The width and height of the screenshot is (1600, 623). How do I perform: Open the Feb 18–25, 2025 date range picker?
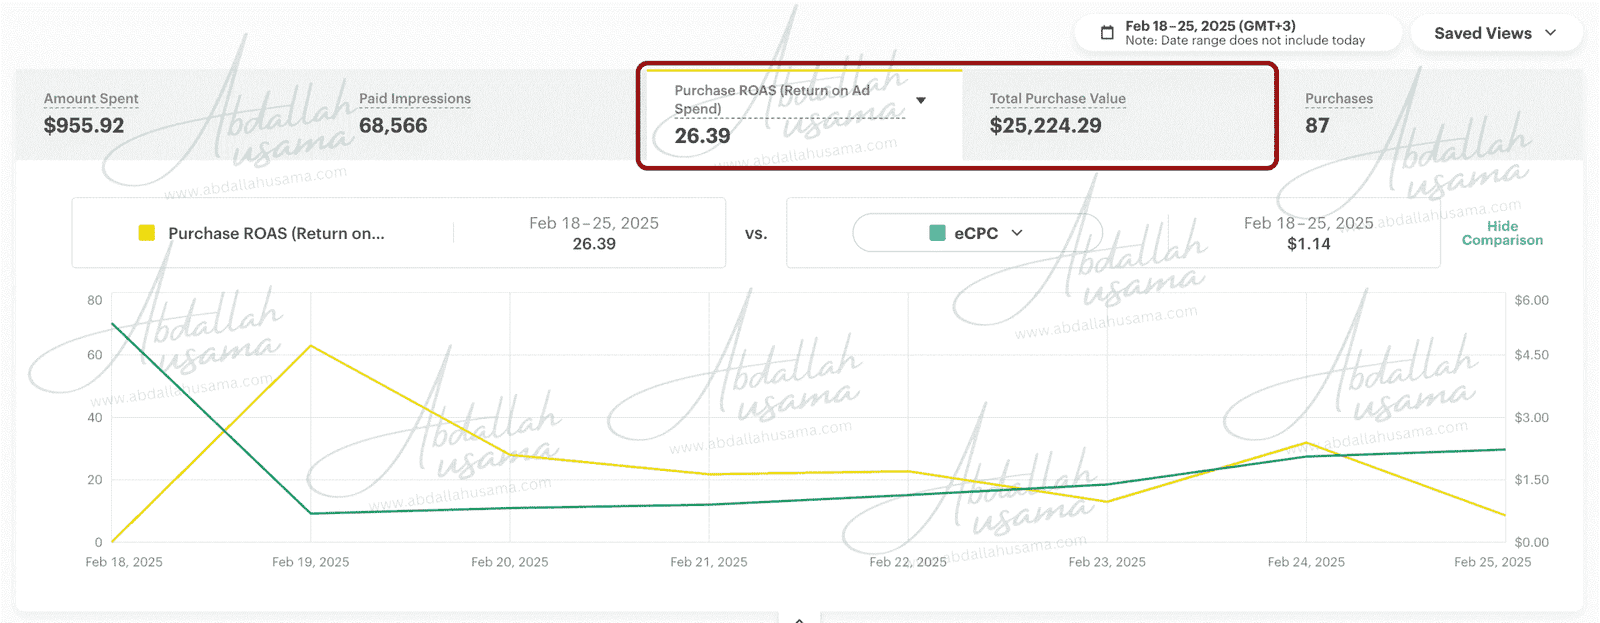(x=1244, y=33)
